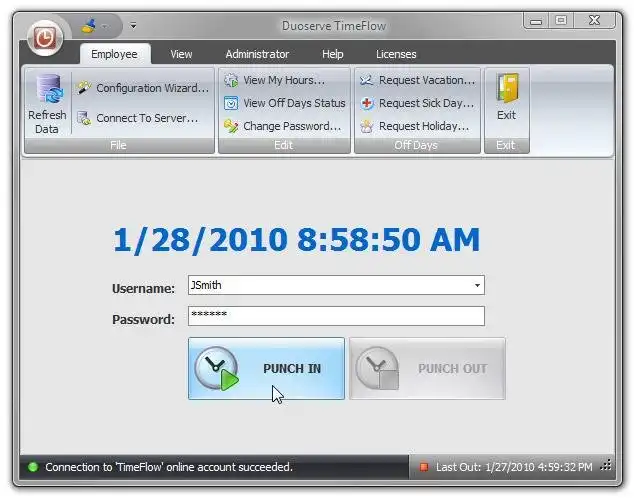Image resolution: width=634 pixels, height=498 pixels.
Task: Switch to the Employee tab
Action: (x=114, y=54)
